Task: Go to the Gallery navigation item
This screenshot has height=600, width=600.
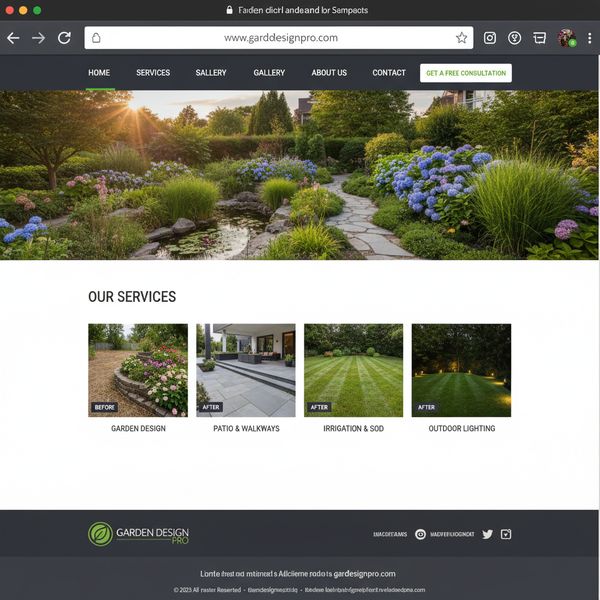Action: [x=269, y=73]
